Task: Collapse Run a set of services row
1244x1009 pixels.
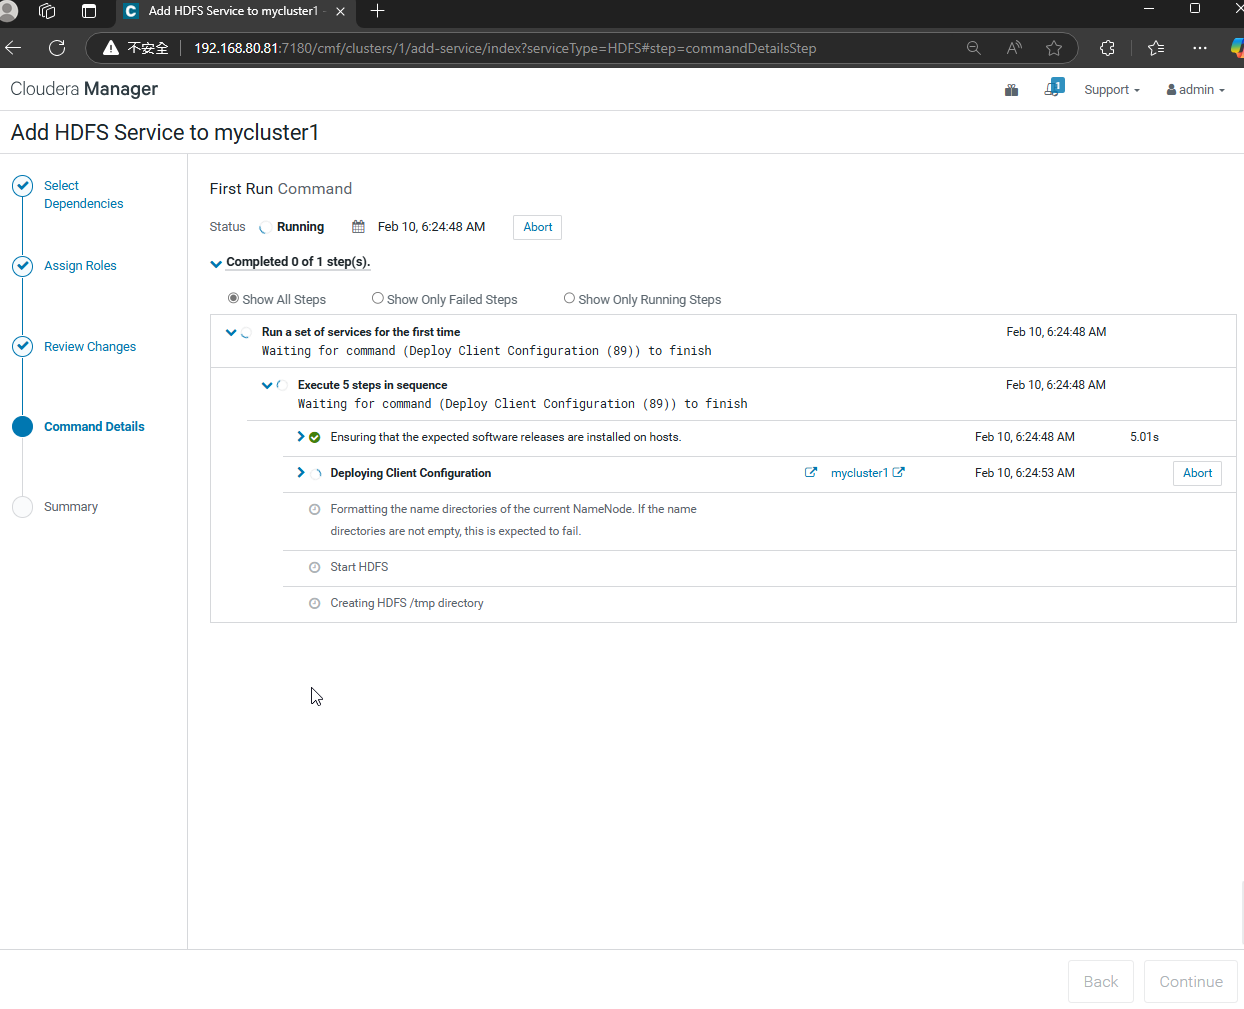Action: coord(231,332)
